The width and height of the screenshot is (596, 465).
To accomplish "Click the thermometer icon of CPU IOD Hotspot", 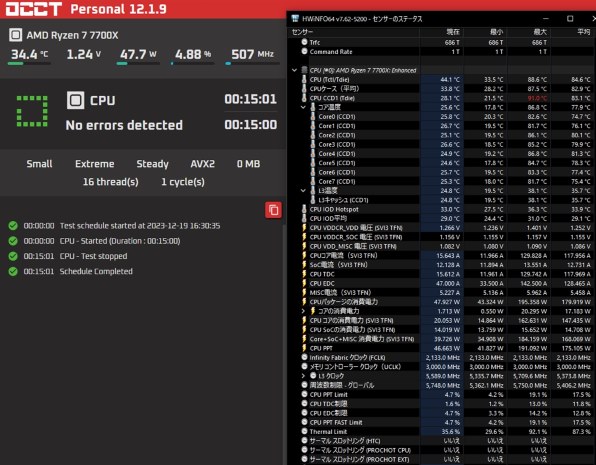I will click(304, 209).
